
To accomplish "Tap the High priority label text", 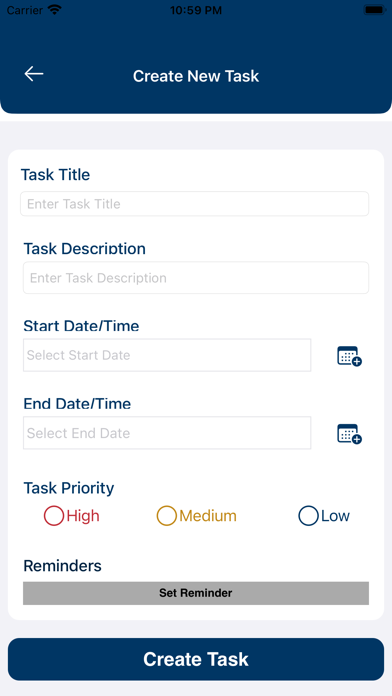I will (83, 516).
